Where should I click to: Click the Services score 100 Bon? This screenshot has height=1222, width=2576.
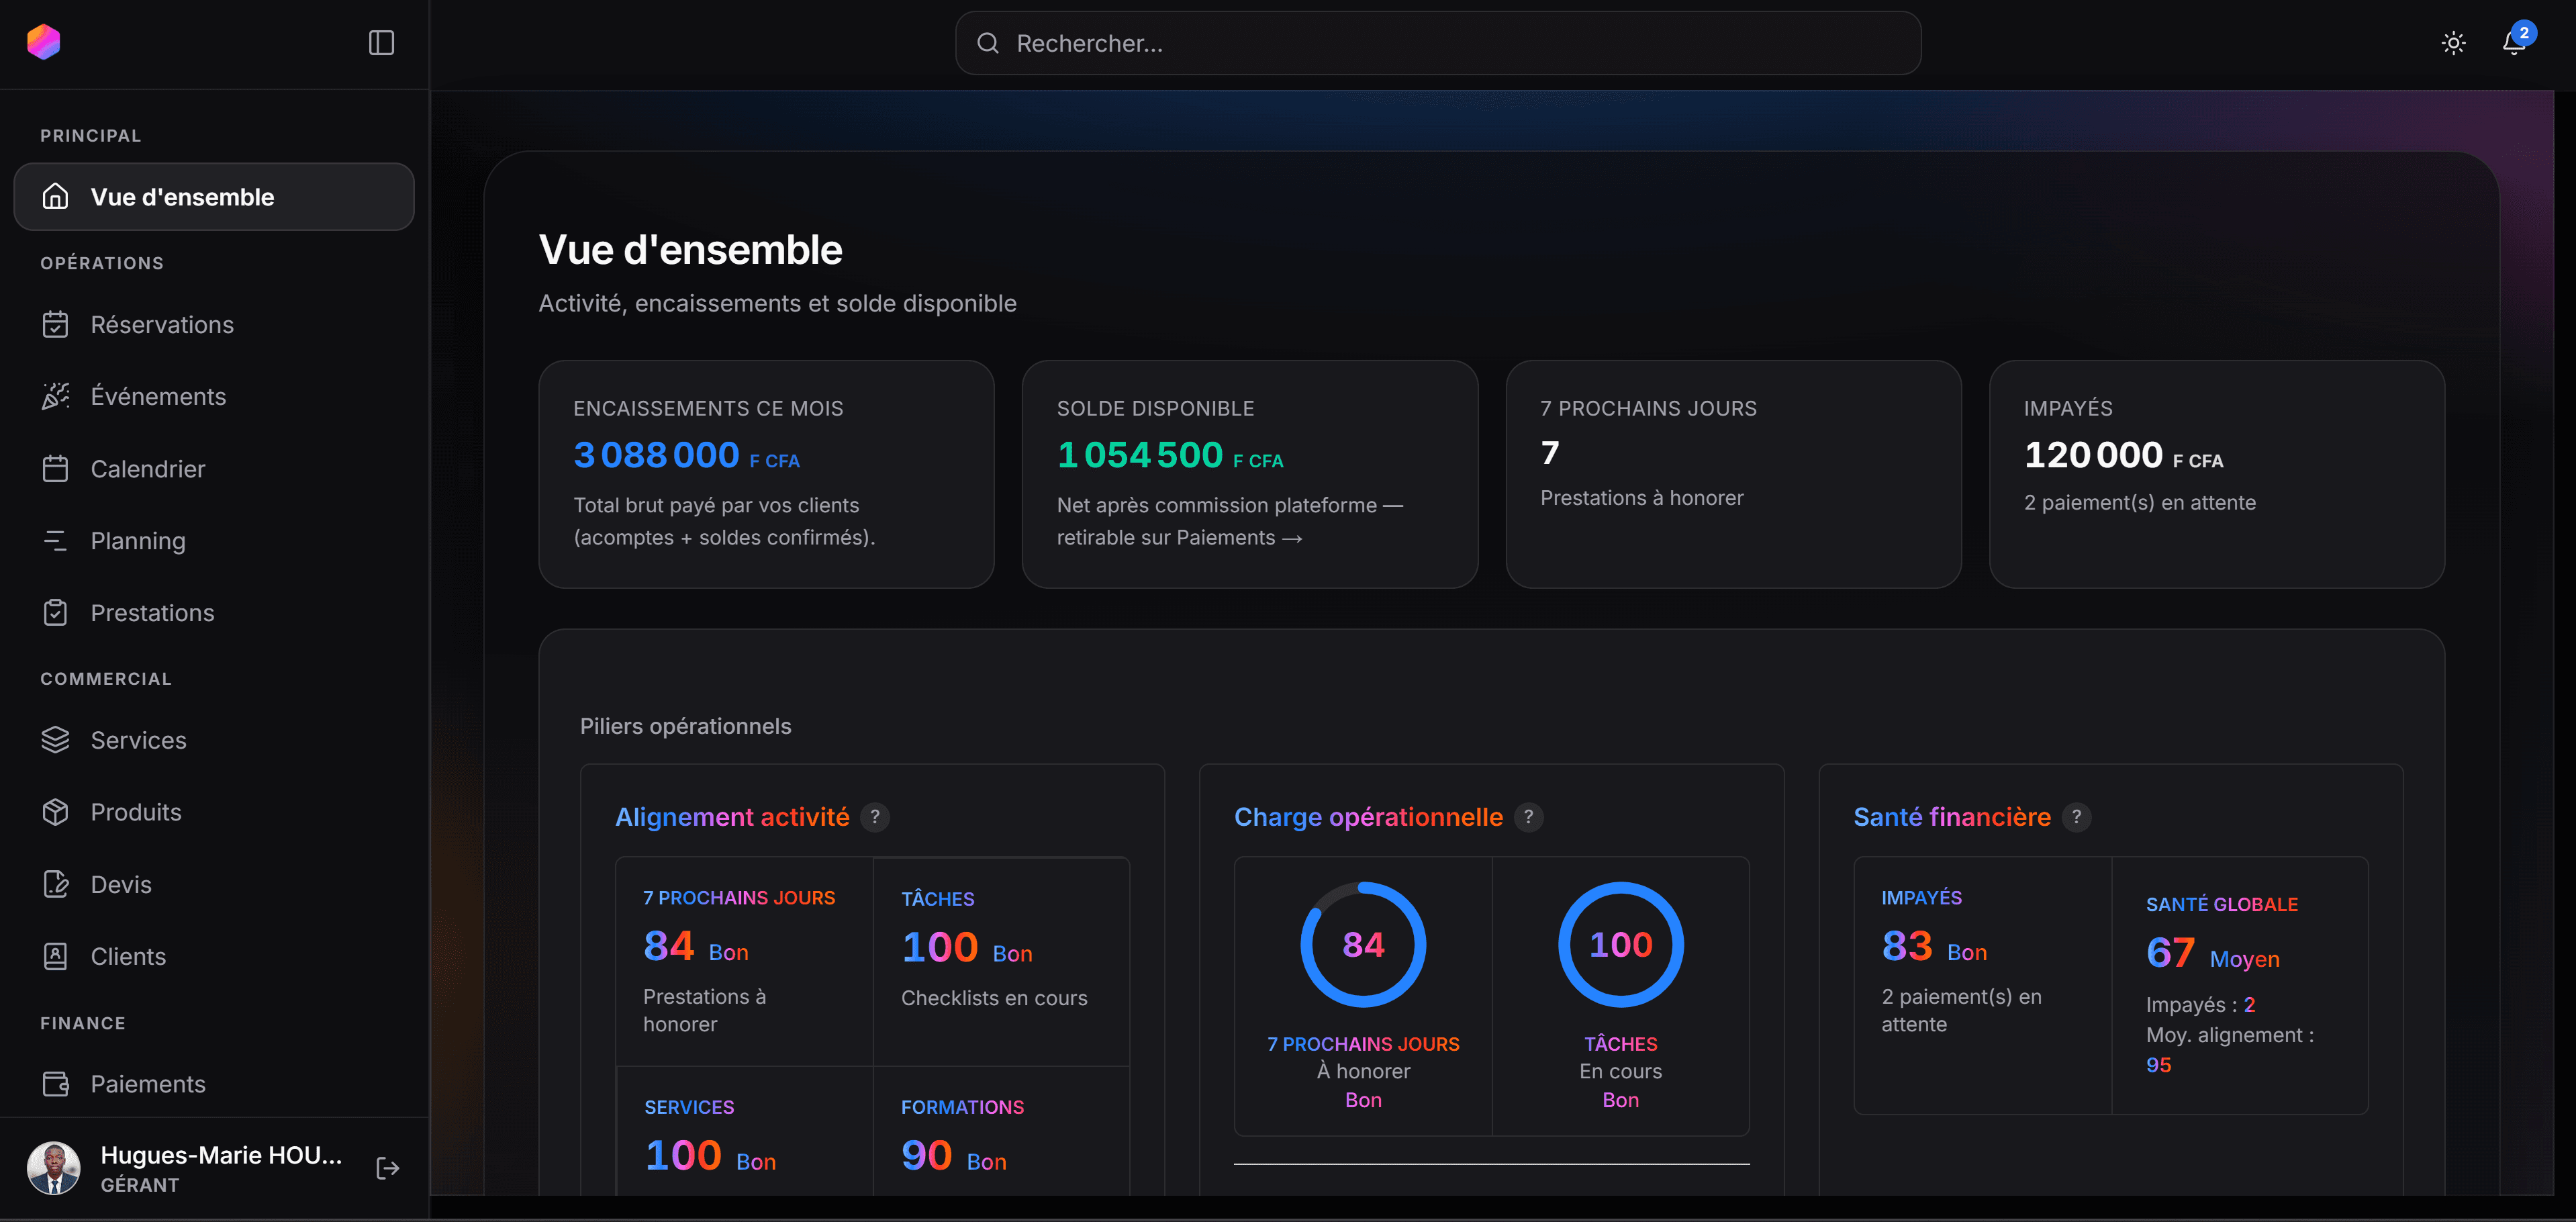(710, 1155)
